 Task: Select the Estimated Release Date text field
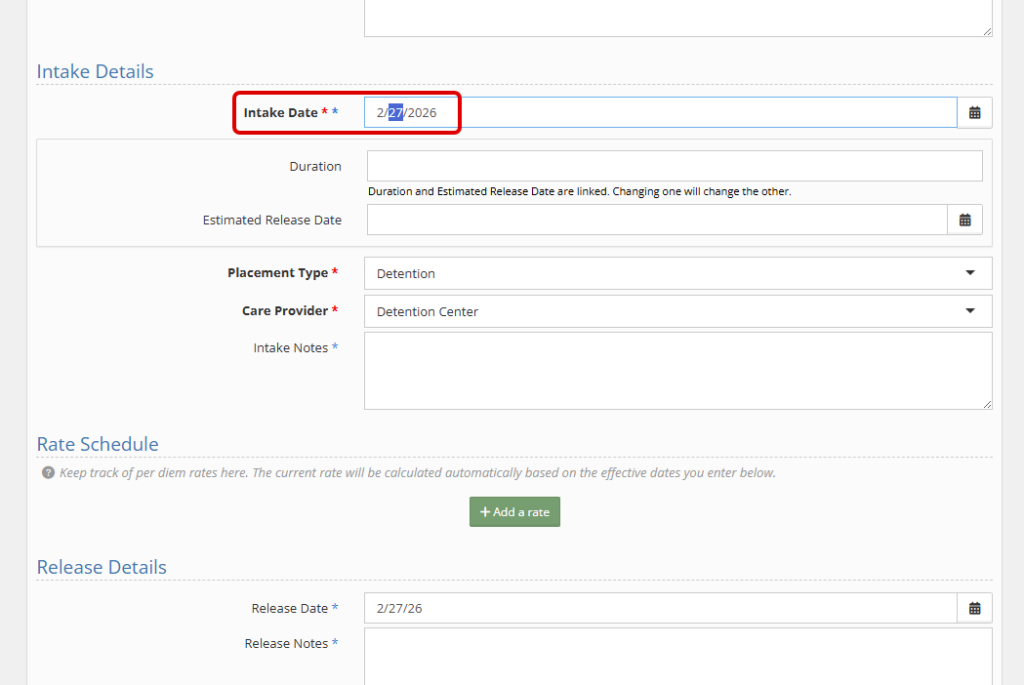coord(656,220)
